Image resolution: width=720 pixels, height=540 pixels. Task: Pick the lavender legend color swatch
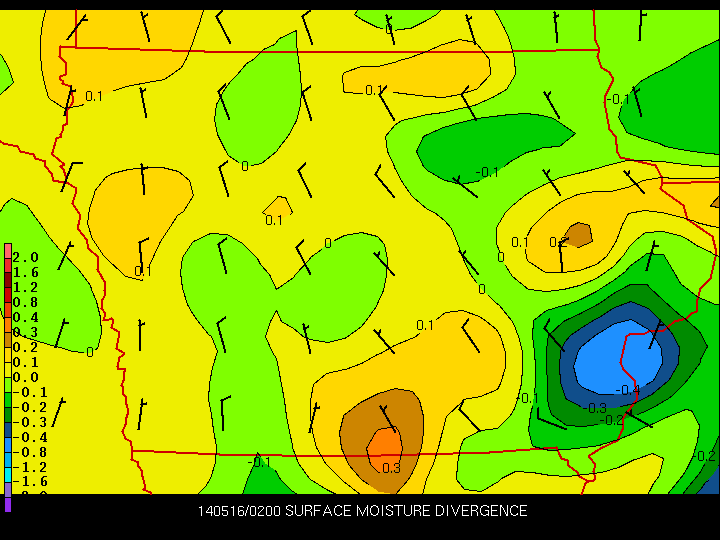click(8, 490)
